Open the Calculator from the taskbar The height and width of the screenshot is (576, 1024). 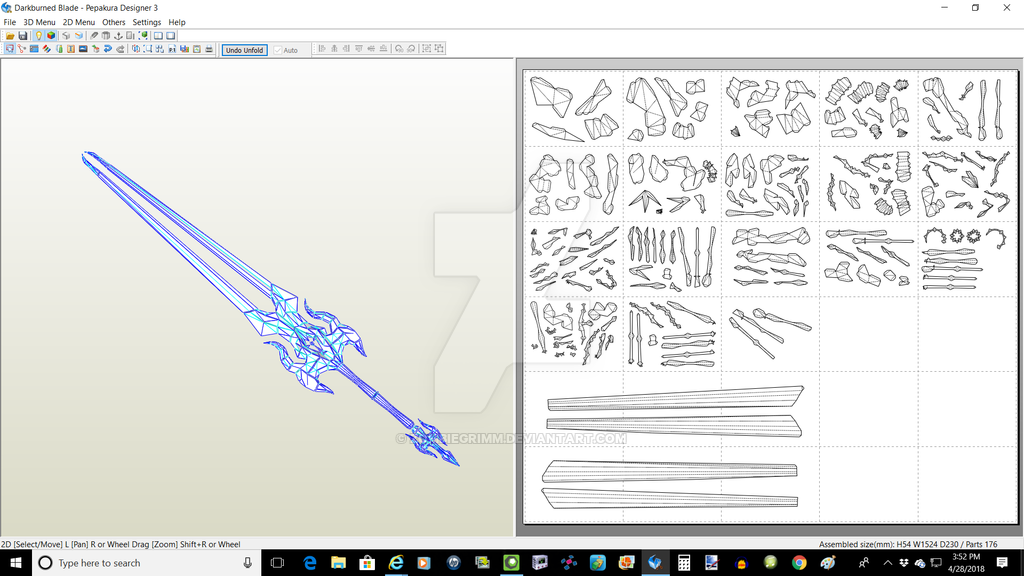coord(684,562)
